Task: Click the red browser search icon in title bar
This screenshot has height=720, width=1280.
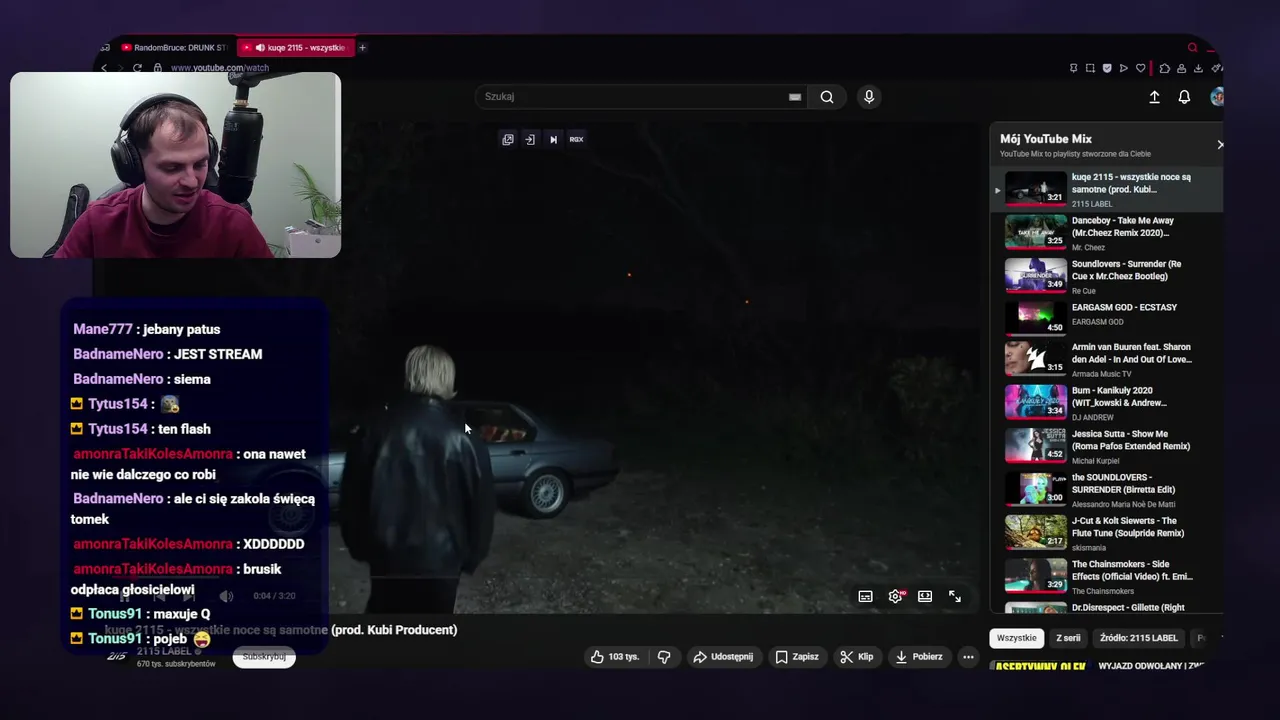Action: [x=1192, y=47]
